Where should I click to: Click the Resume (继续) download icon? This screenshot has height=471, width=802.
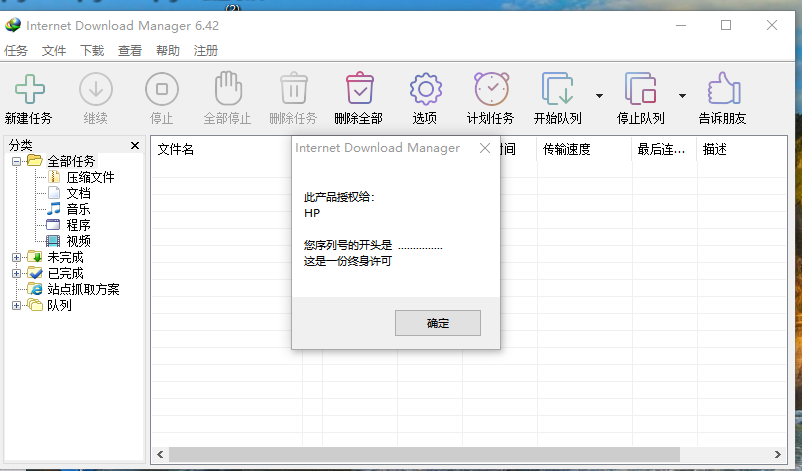pyautogui.click(x=96, y=89)
